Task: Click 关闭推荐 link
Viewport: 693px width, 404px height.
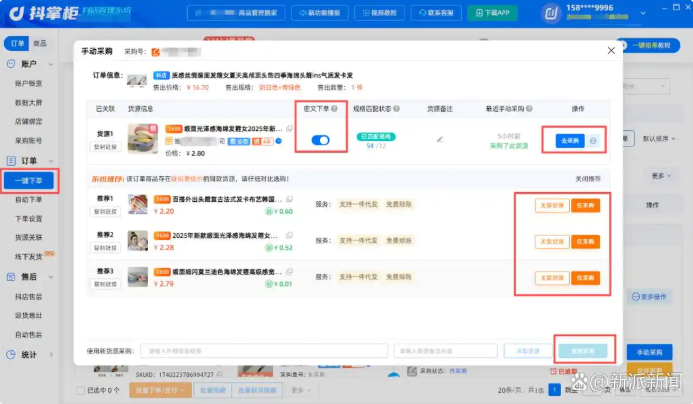Action: tap(588, 179)
